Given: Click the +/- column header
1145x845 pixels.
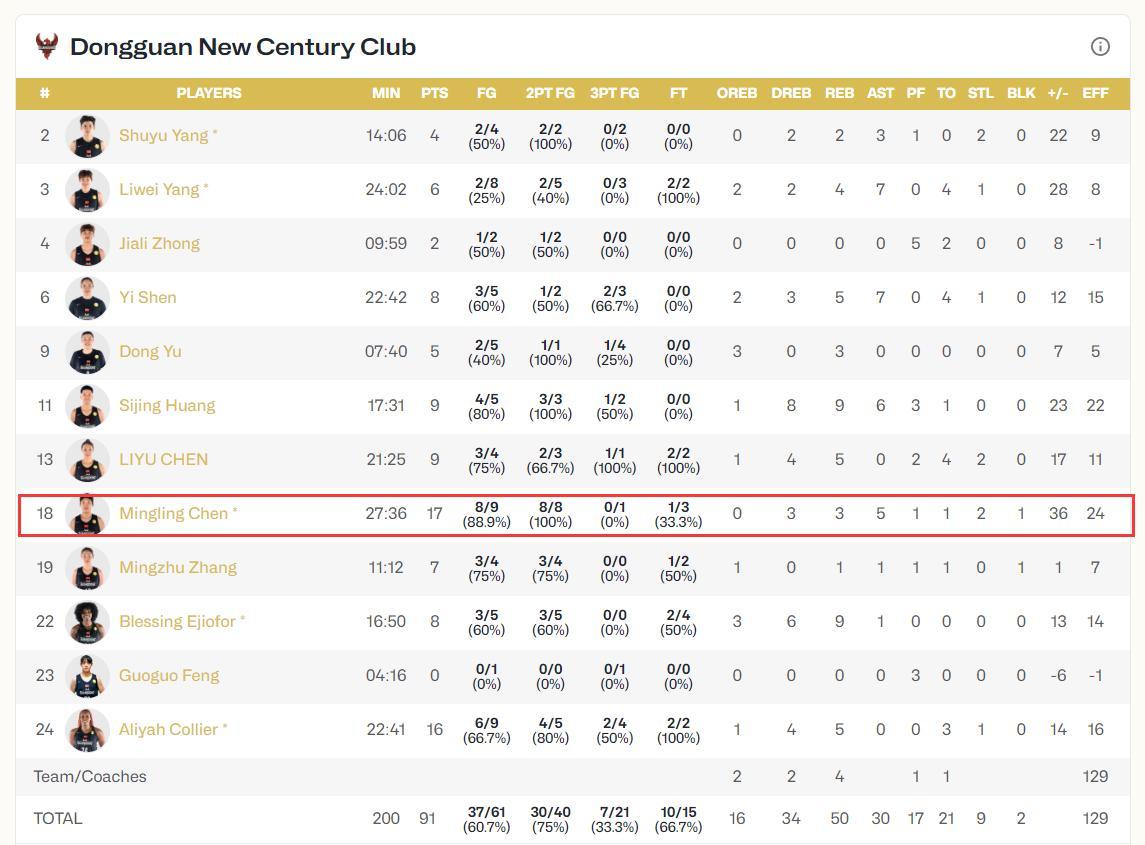Looking at the screenshot, I should pos(1058,93).
